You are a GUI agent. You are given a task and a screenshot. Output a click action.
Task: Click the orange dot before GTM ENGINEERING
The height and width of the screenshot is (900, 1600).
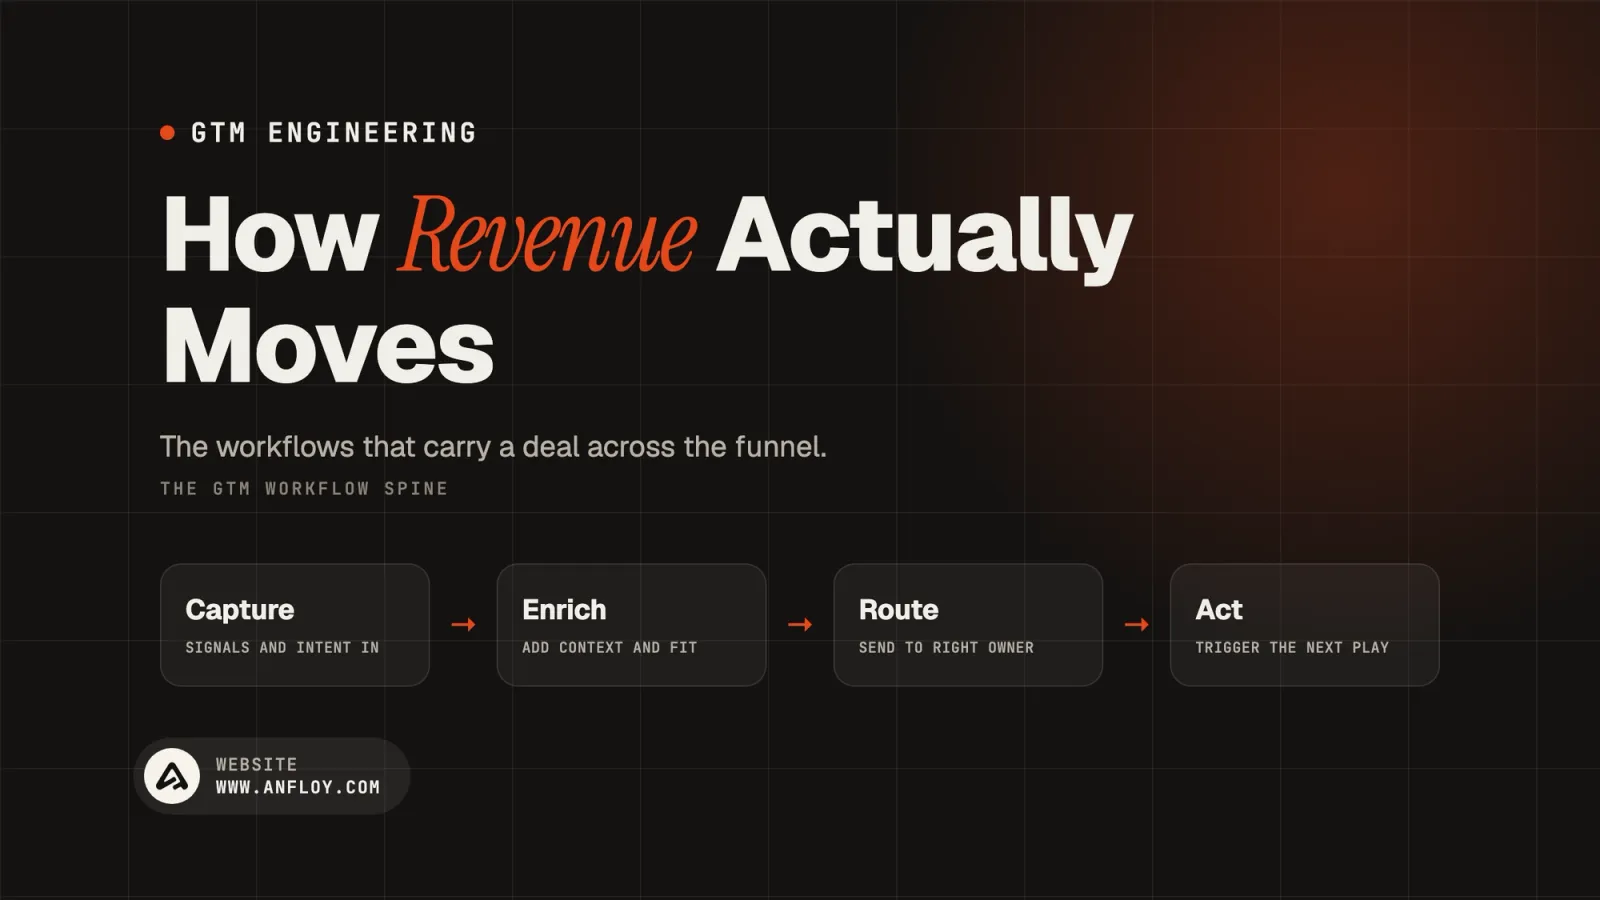click(168, 132)
